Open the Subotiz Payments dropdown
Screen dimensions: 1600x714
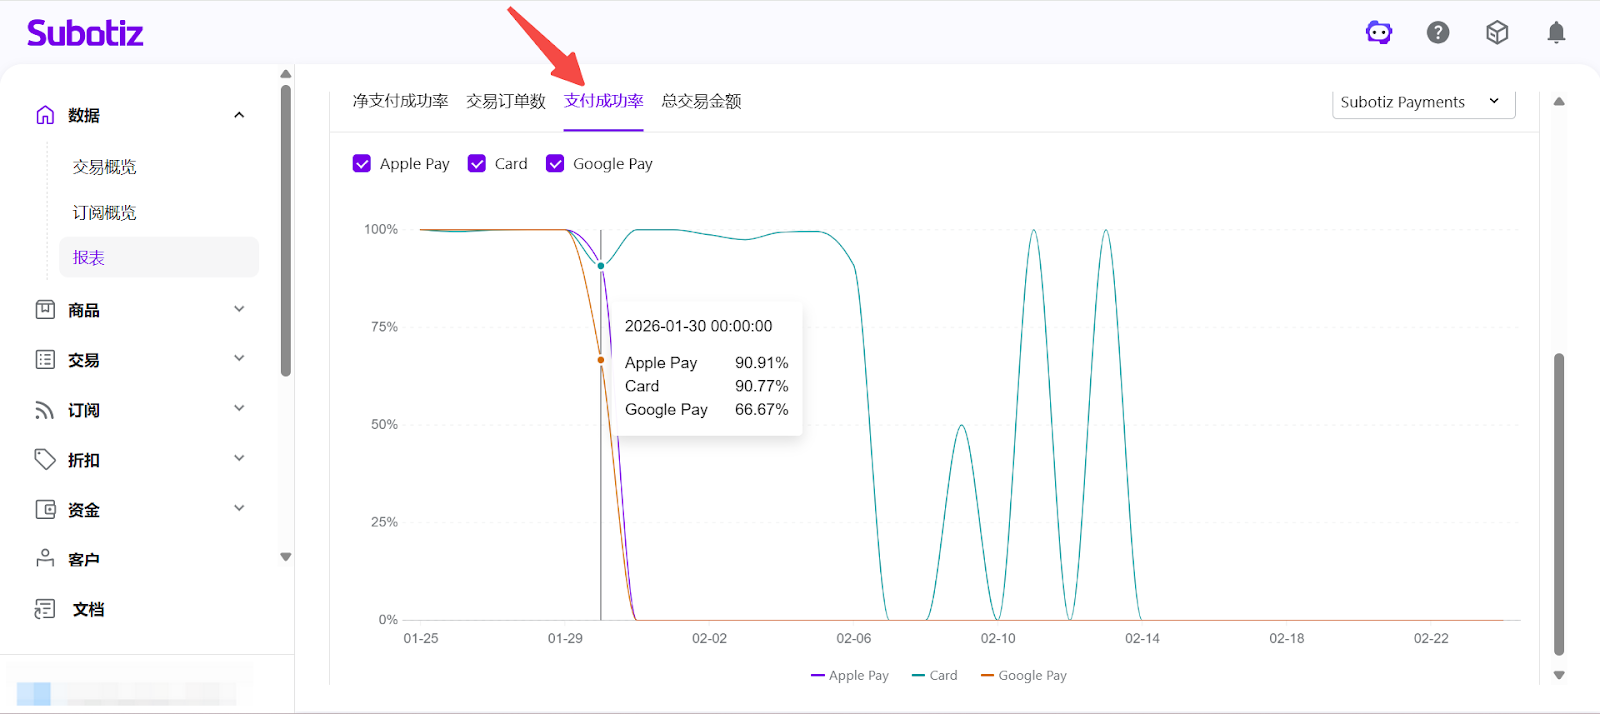coord(1422,102)
